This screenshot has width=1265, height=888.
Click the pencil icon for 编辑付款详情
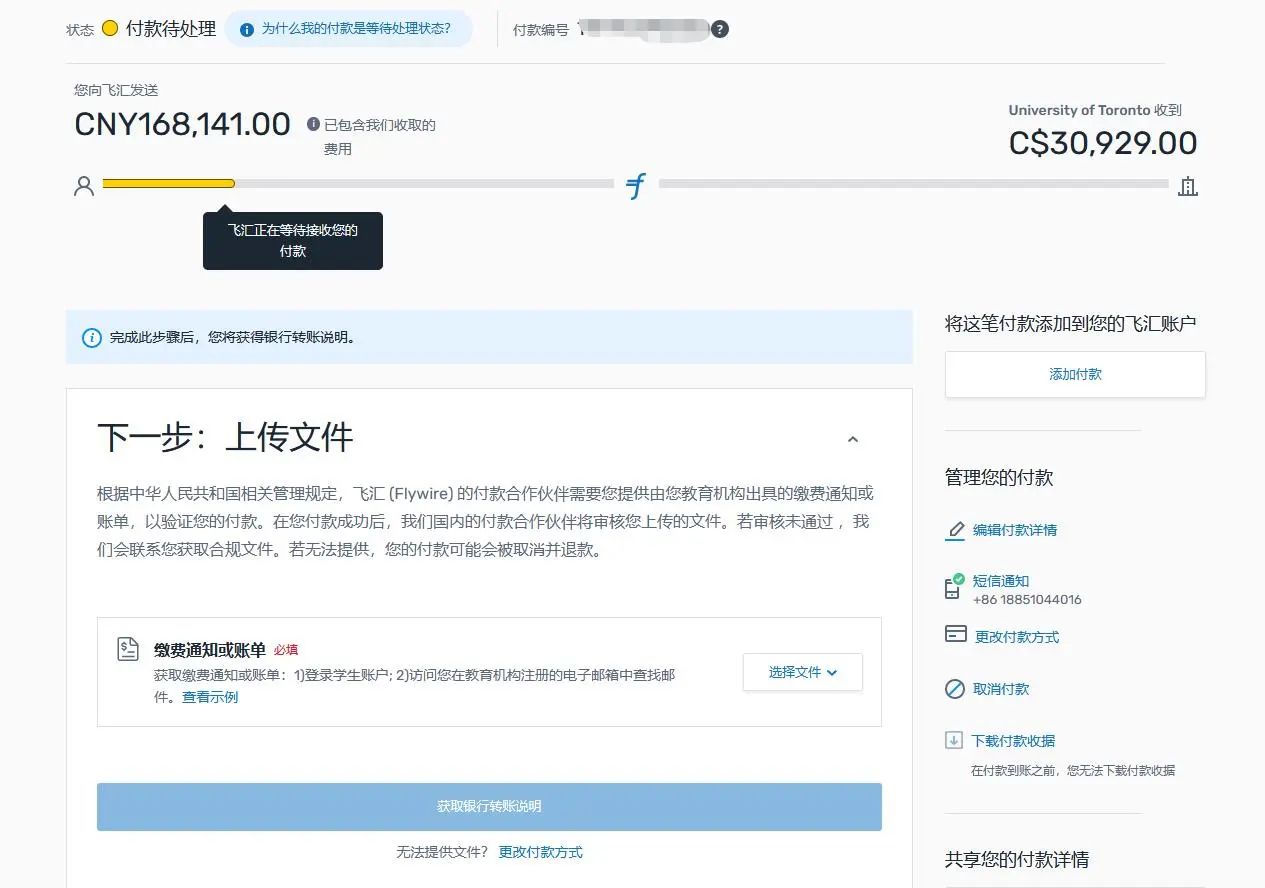955,530
